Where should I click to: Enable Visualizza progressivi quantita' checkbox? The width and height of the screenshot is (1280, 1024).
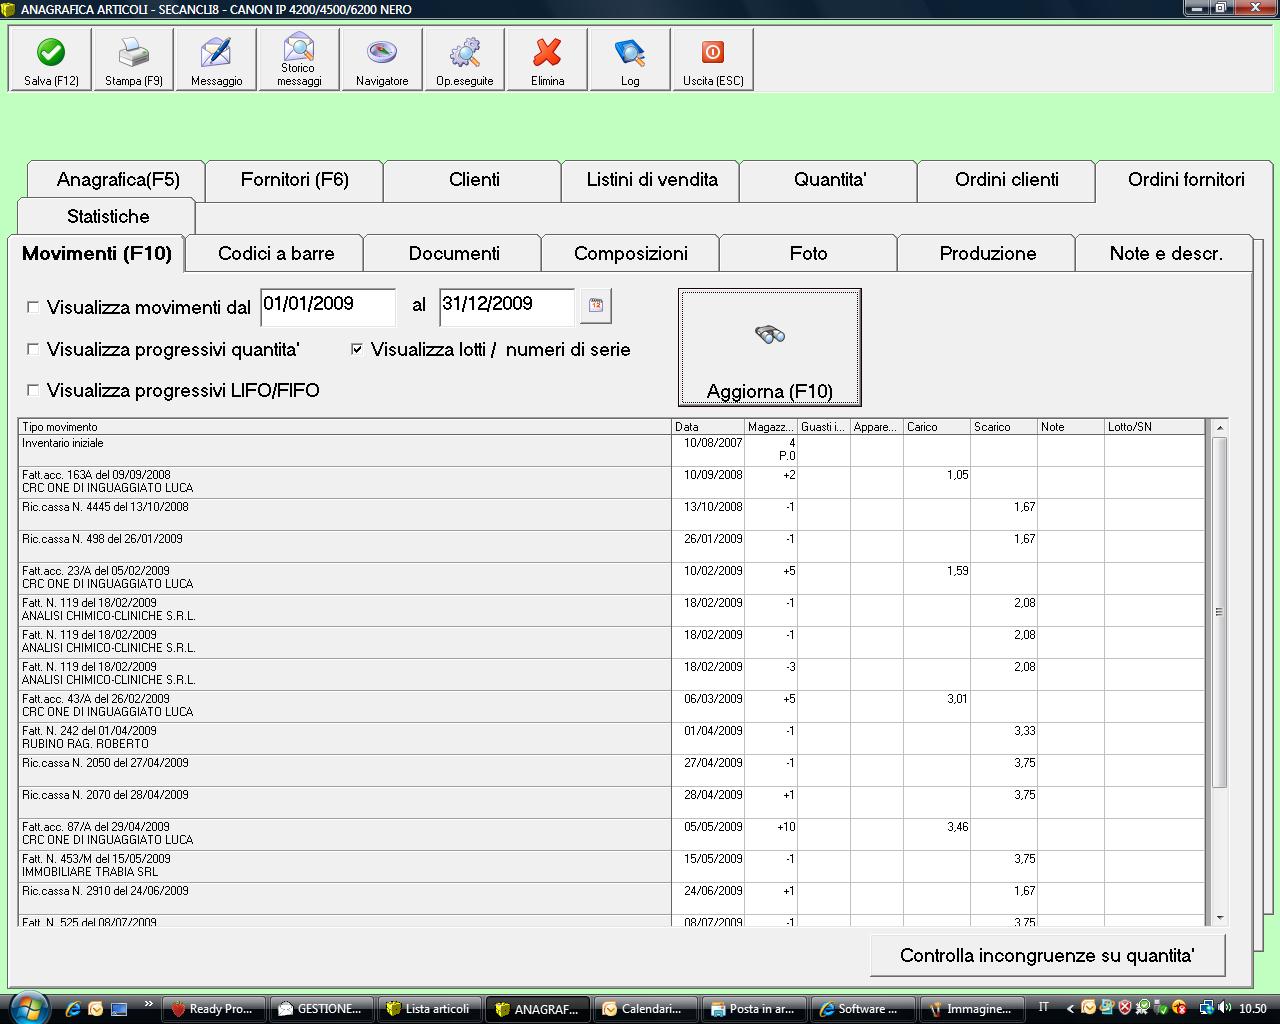[33, 349]
